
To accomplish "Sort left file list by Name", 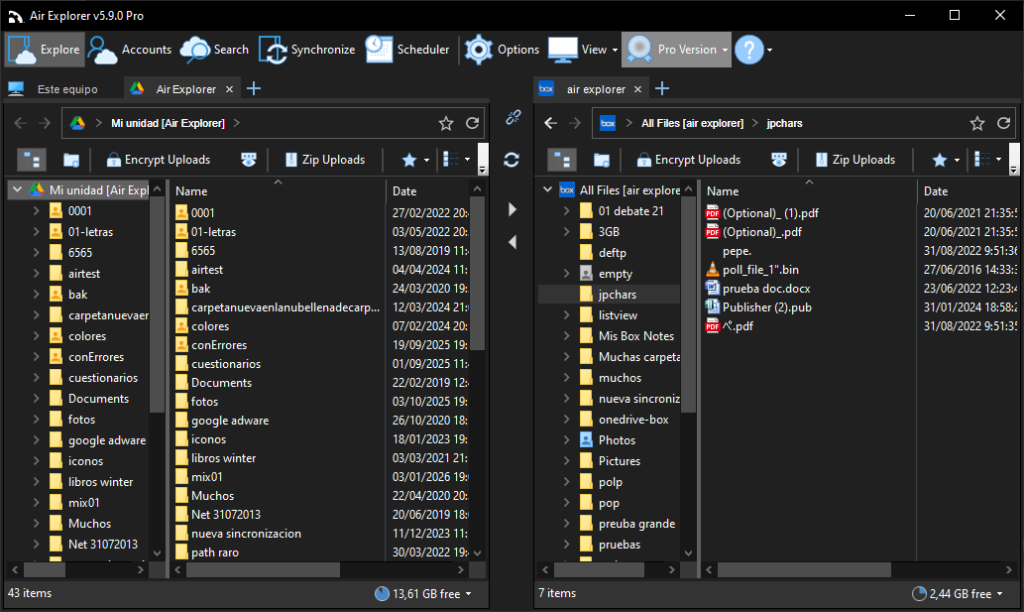I will [278, 191].
